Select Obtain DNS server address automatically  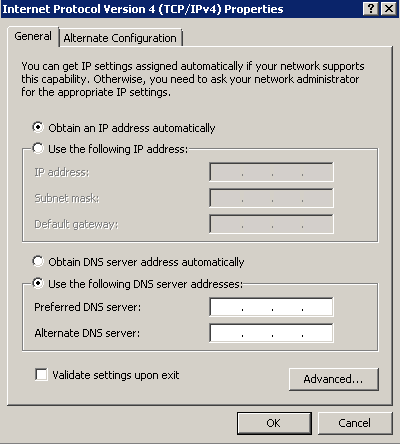[x=38, y=261]
